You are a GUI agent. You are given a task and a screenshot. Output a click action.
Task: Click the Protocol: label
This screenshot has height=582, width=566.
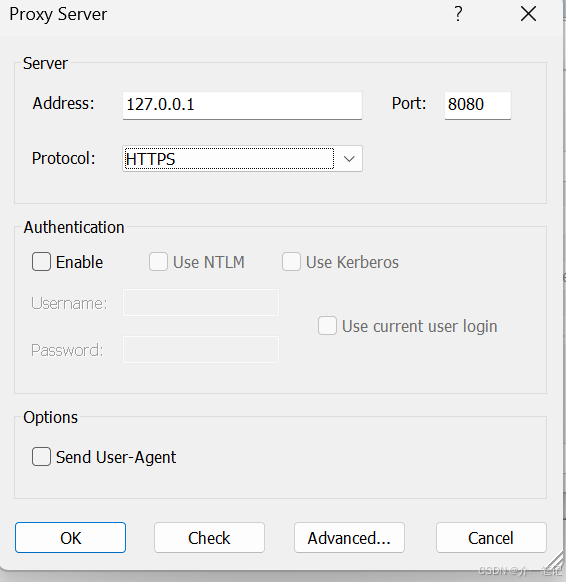[x=63, y=158]
